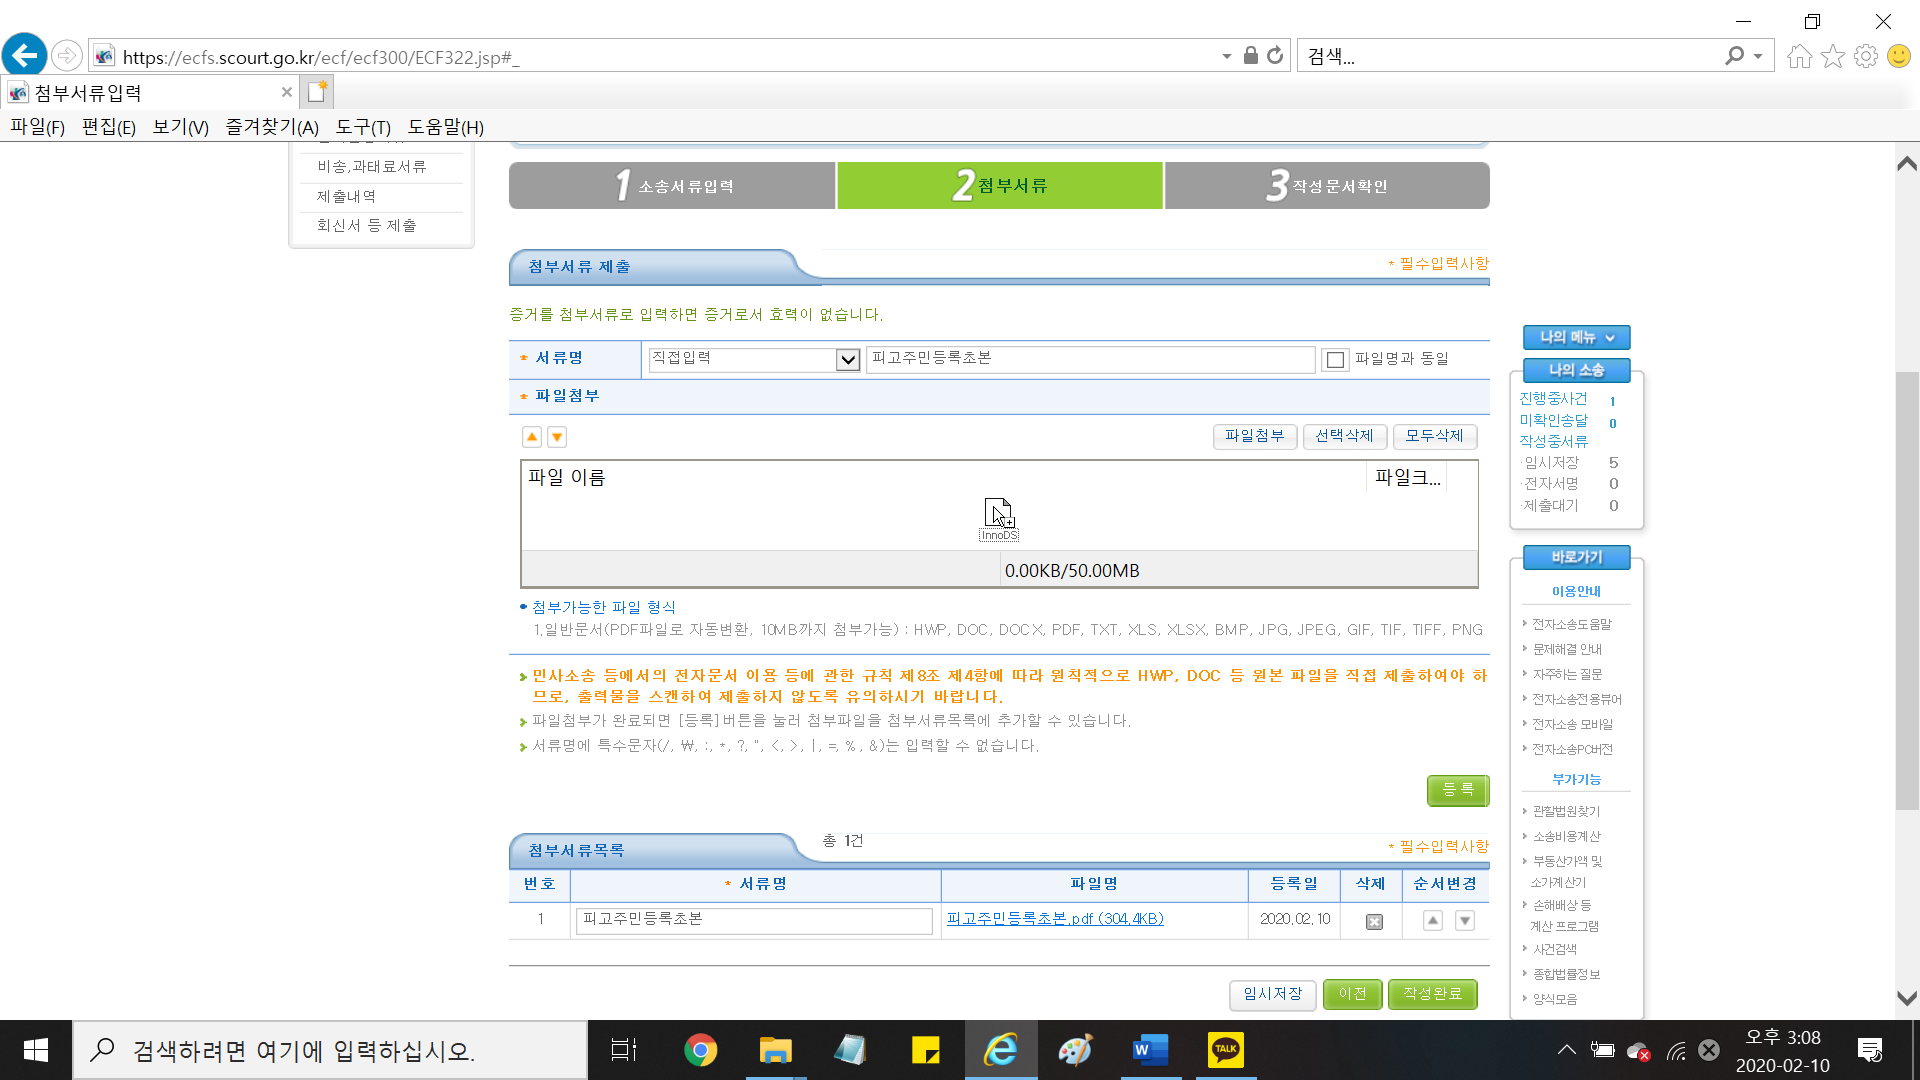
Task: Delete the 피고주민등록초본 row with the X icon
Action: 1374,921
